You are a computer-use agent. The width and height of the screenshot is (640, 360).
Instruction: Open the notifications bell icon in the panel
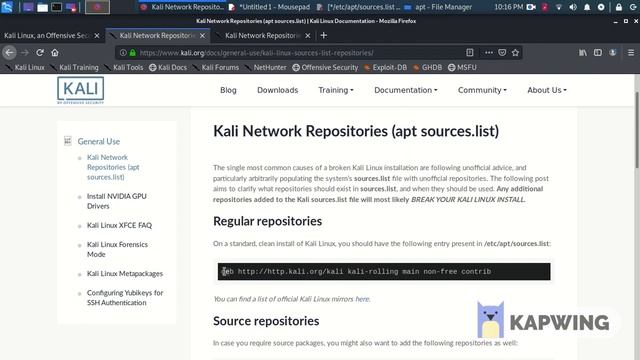tap(587, 7)
